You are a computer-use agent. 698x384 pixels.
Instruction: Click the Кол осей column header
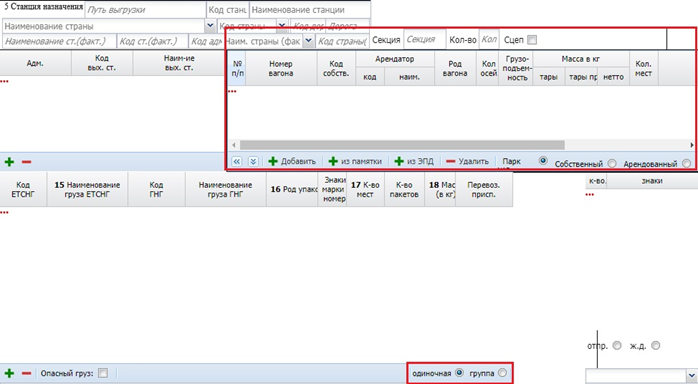coord(488,69)
